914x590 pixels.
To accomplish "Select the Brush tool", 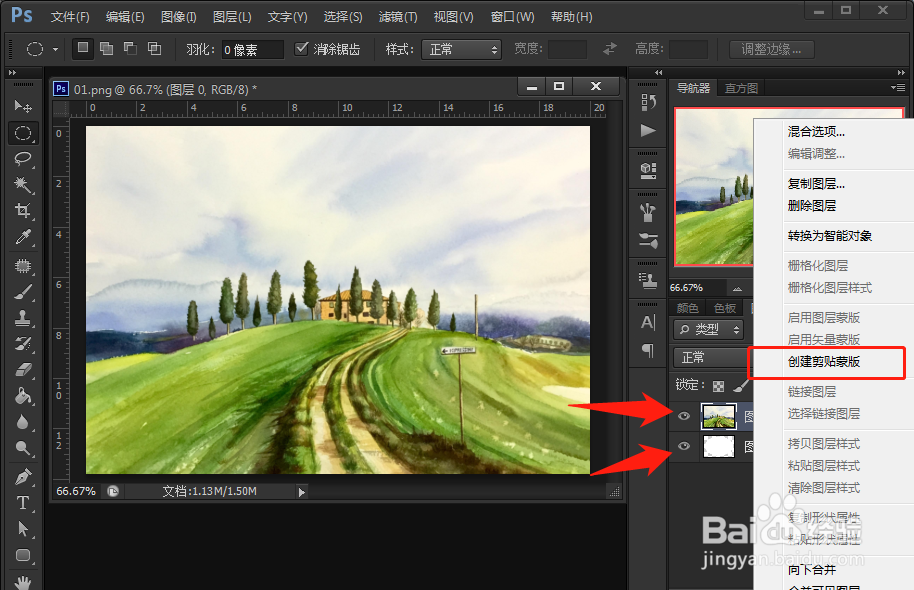I will pos(23,292).
